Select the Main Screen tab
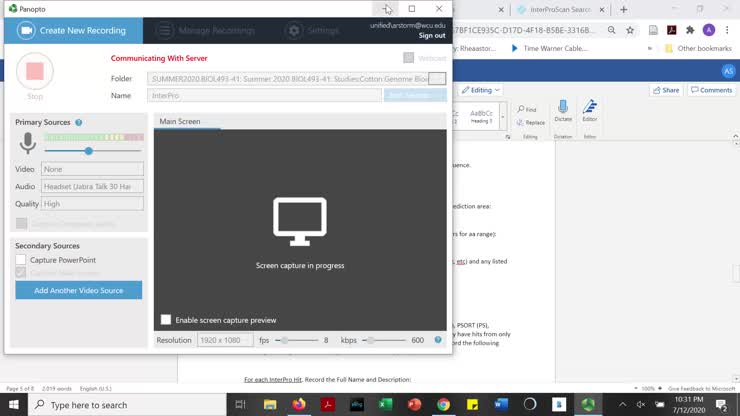Viewport: 740px width, 416px height. click(180, 121)
